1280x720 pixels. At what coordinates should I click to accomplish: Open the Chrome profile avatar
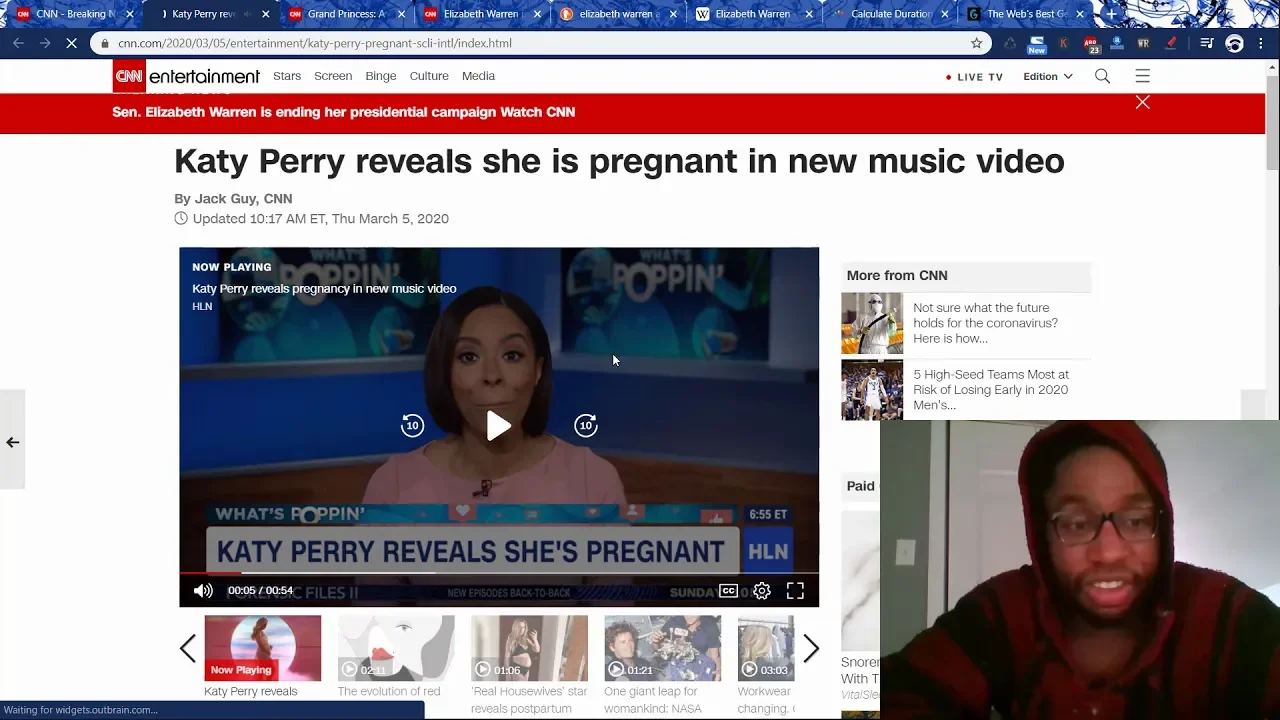(1234, 43)
